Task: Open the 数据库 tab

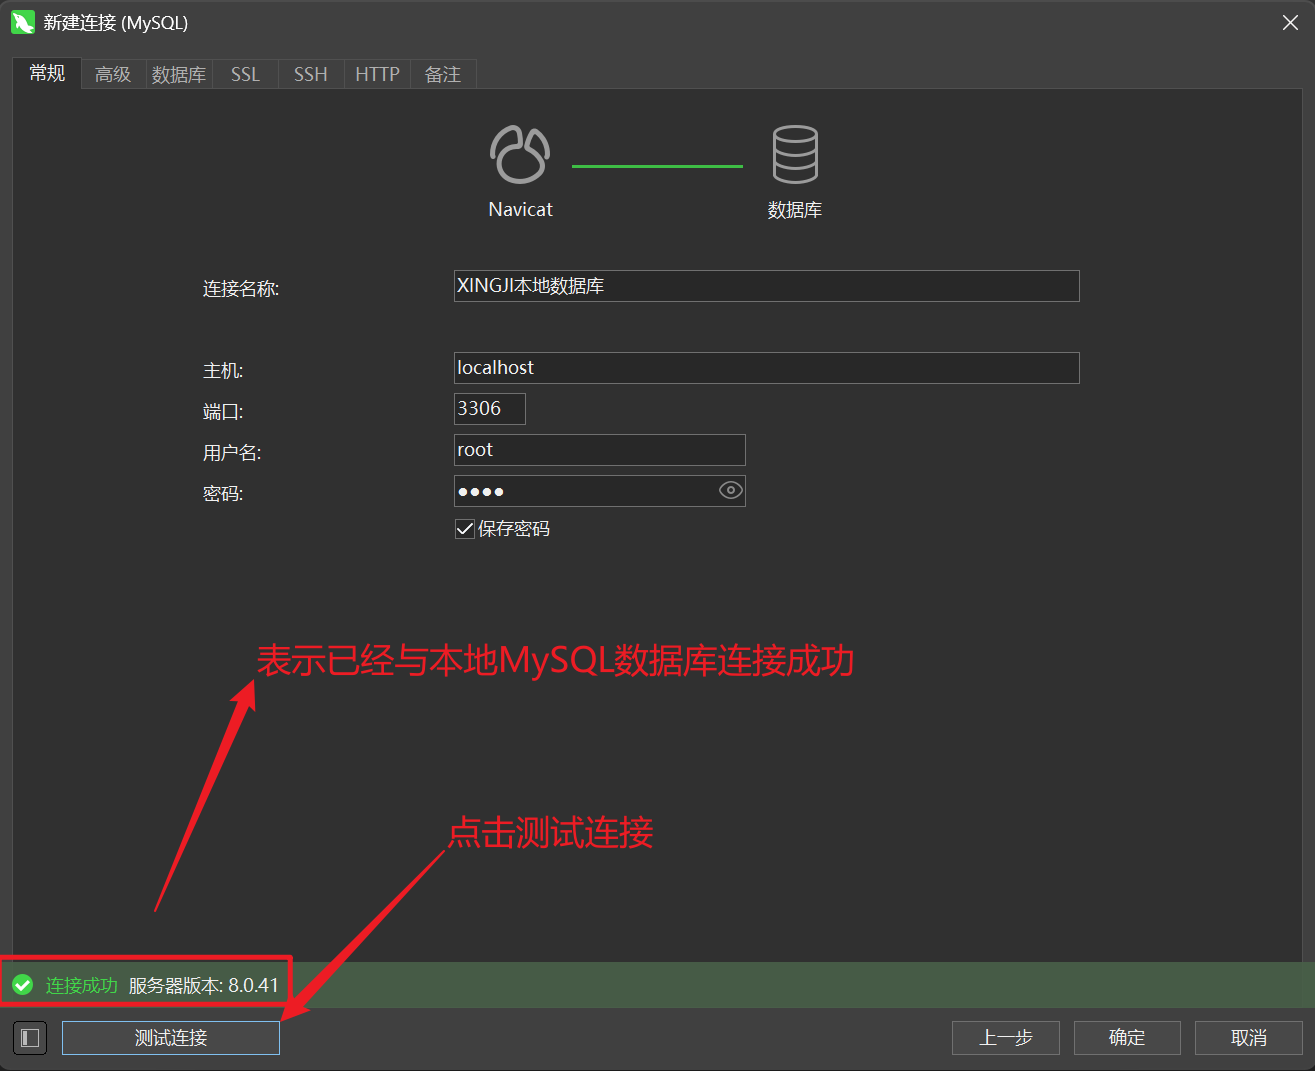Action: 179,74
